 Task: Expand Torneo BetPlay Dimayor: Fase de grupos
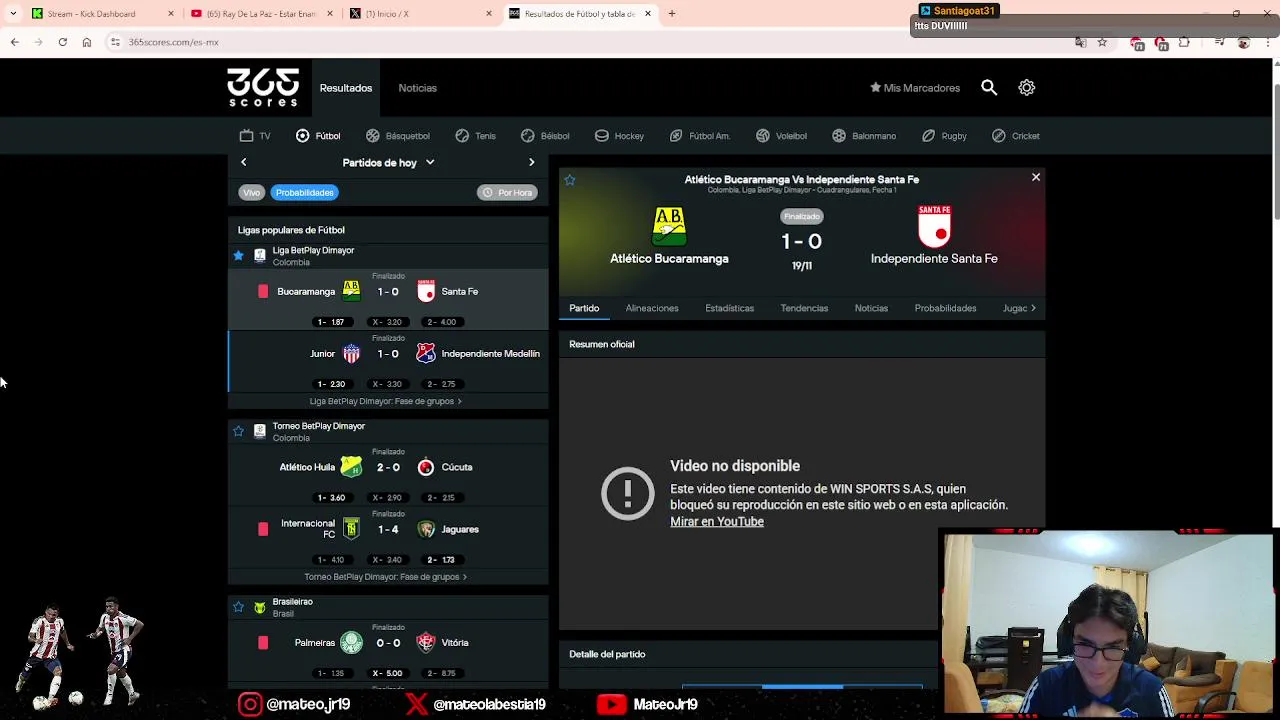(x=385, y=577)
